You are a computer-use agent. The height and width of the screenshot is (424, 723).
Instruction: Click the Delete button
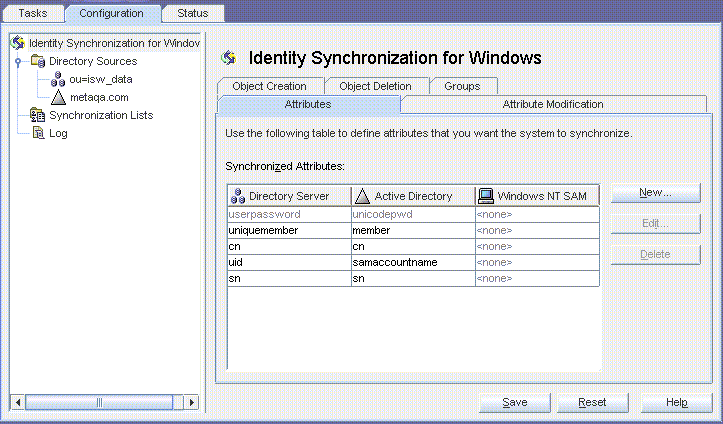tap(655, 254)
